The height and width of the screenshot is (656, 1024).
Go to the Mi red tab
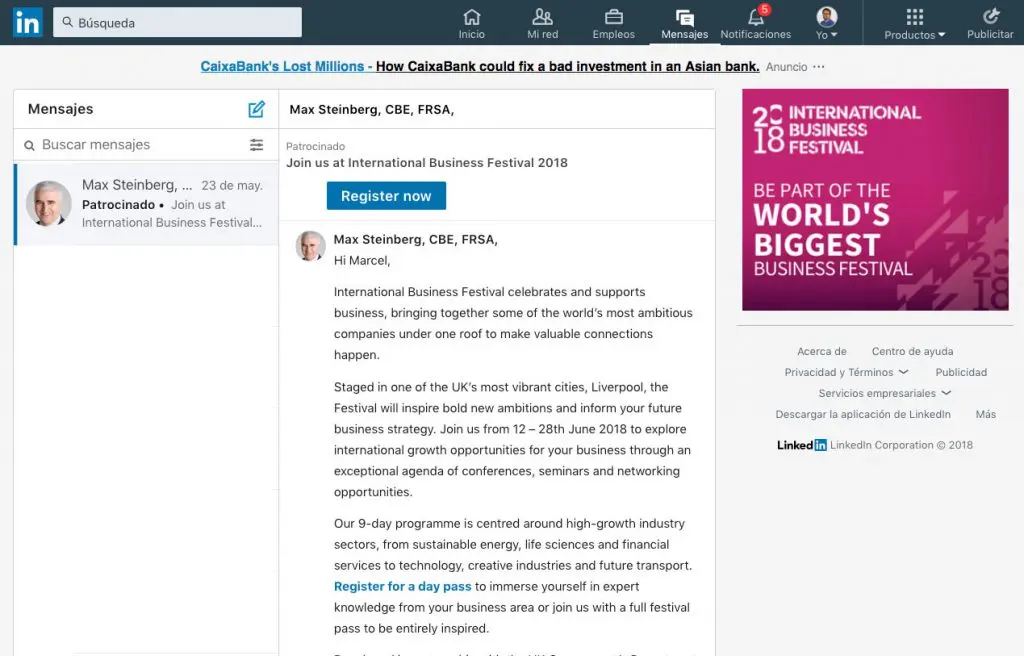tap(543, 24)
